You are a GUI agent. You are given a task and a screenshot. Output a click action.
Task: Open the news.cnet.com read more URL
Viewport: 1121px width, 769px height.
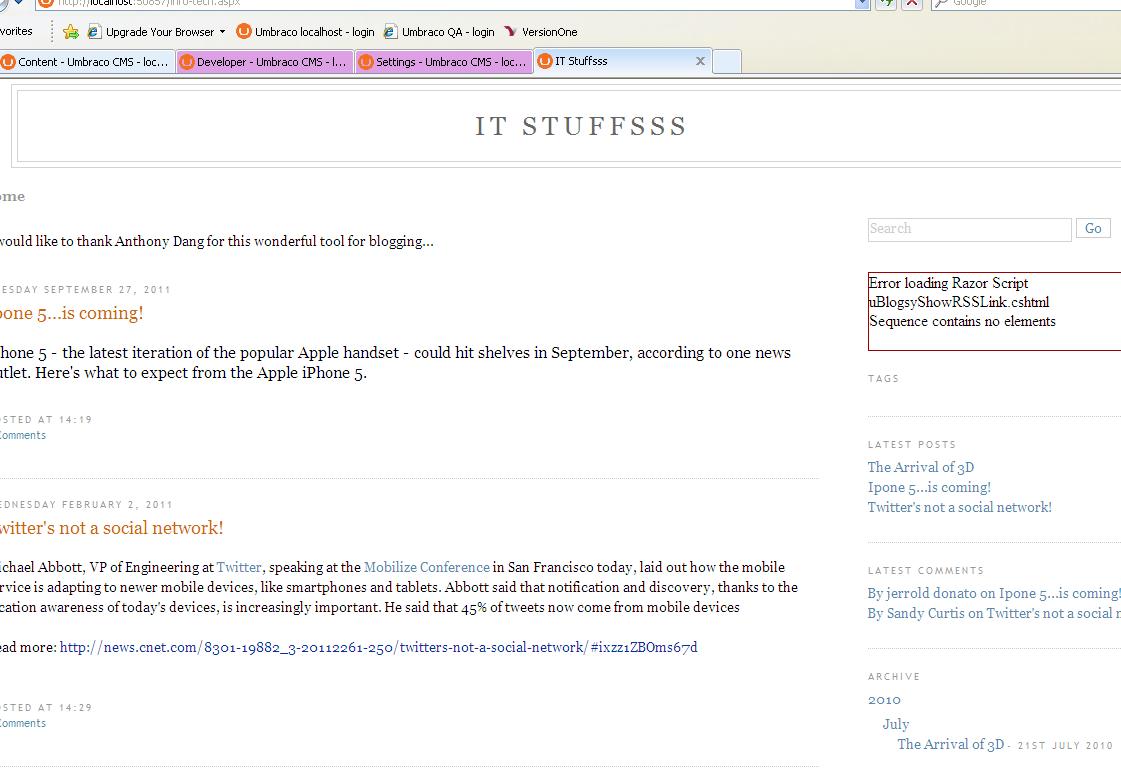[378, 648]
